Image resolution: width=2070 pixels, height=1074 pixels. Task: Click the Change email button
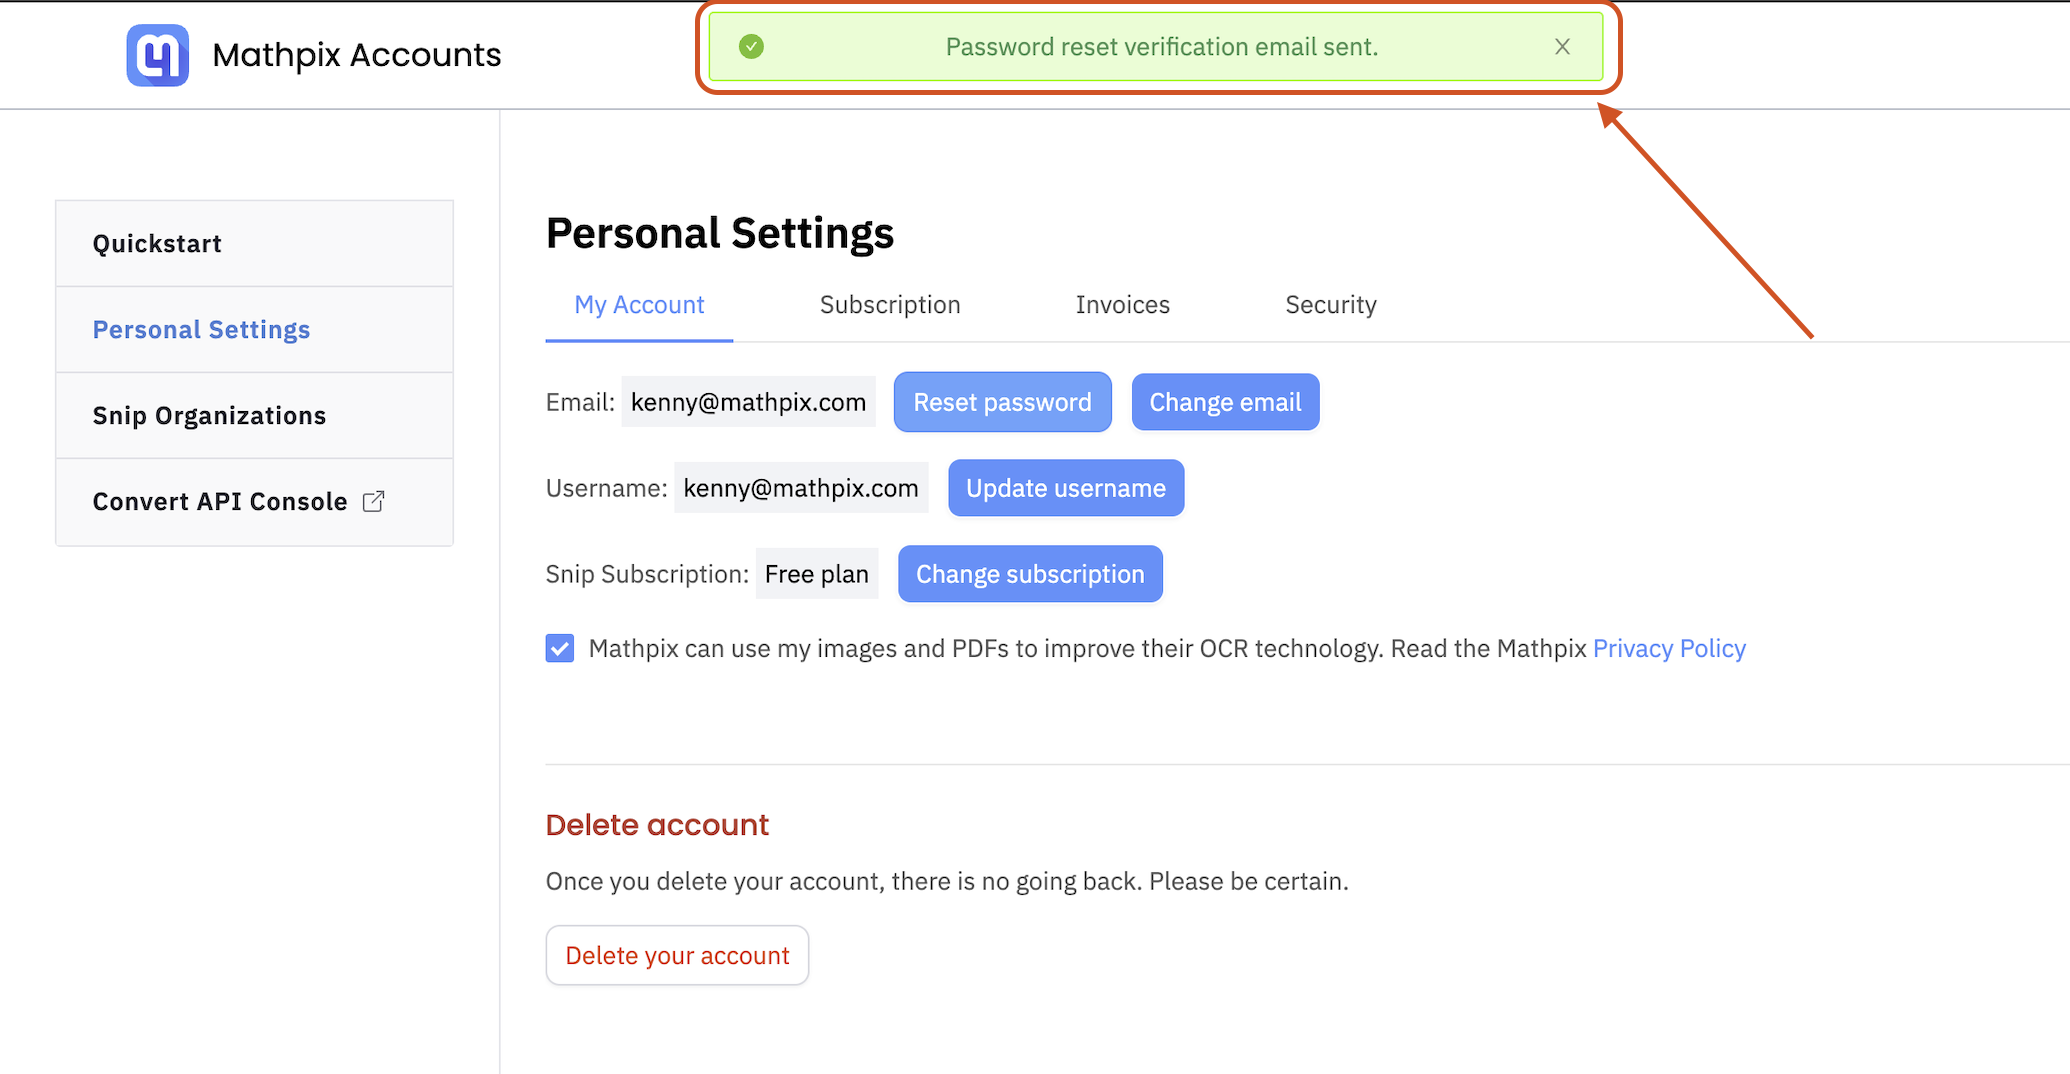1225,402
